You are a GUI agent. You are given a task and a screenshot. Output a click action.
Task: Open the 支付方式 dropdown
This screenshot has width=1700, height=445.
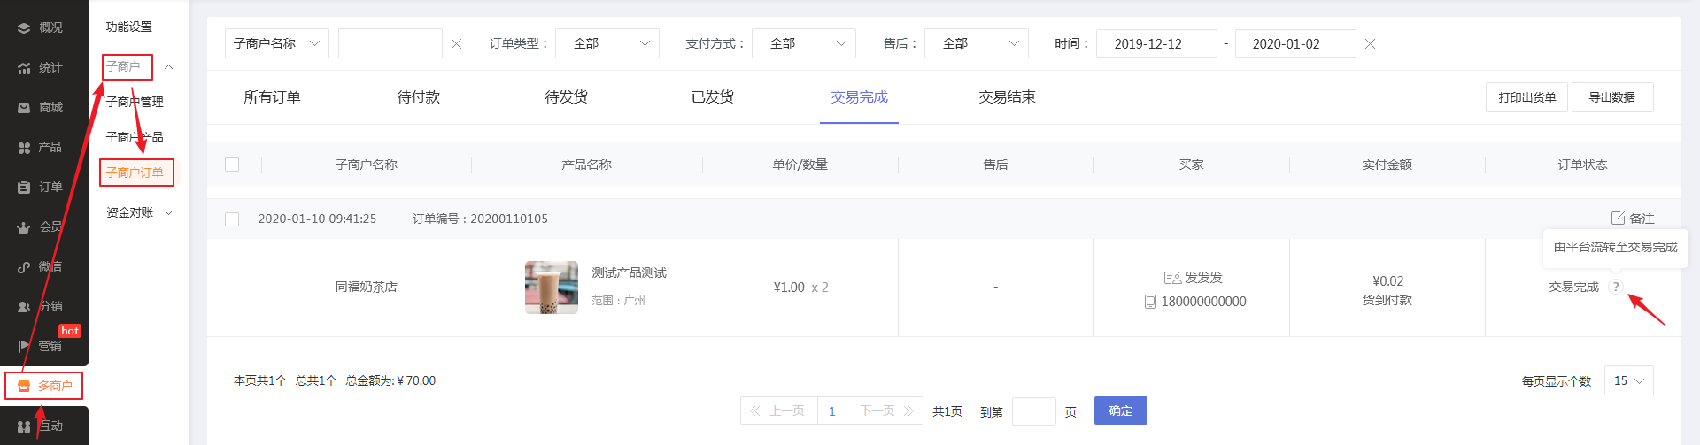click(804, 44)
